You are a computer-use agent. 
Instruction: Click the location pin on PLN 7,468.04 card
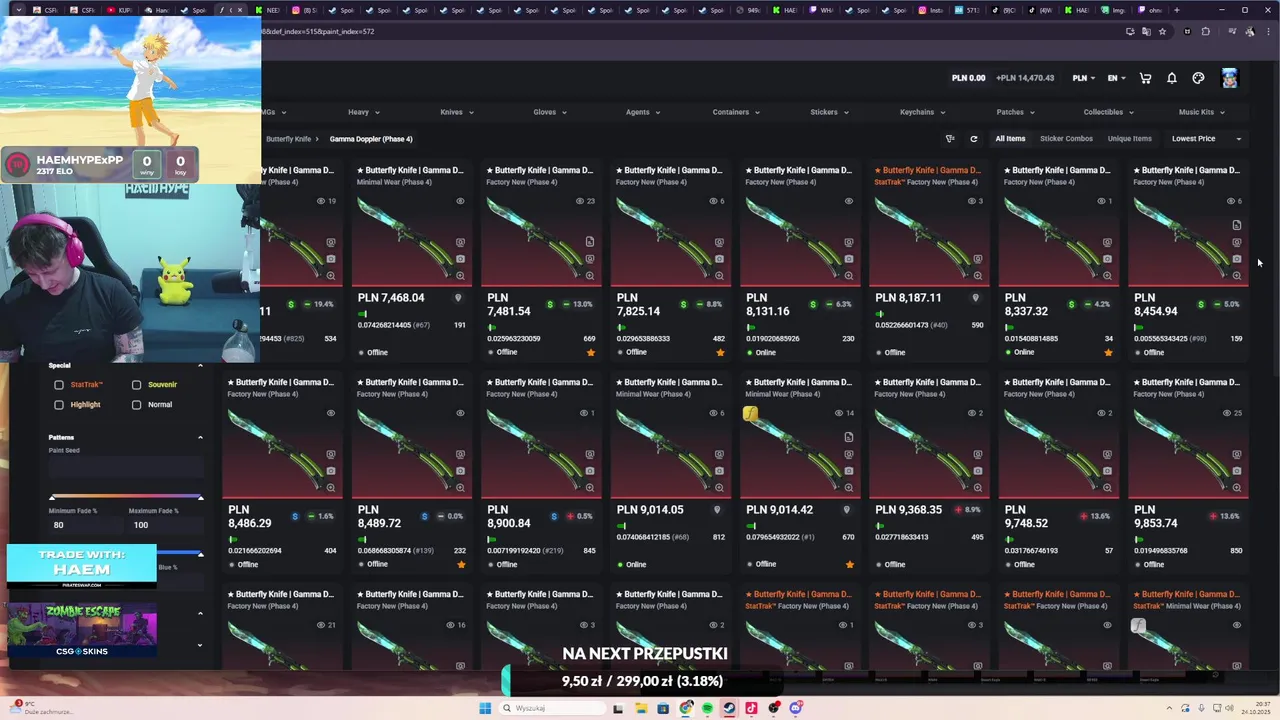tap(458, 297)
